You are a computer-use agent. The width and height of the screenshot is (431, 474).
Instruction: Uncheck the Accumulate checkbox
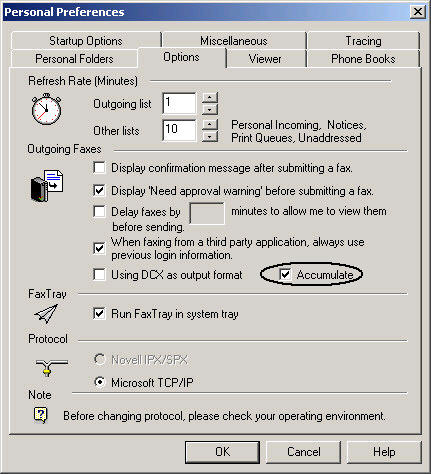point(285,274)
